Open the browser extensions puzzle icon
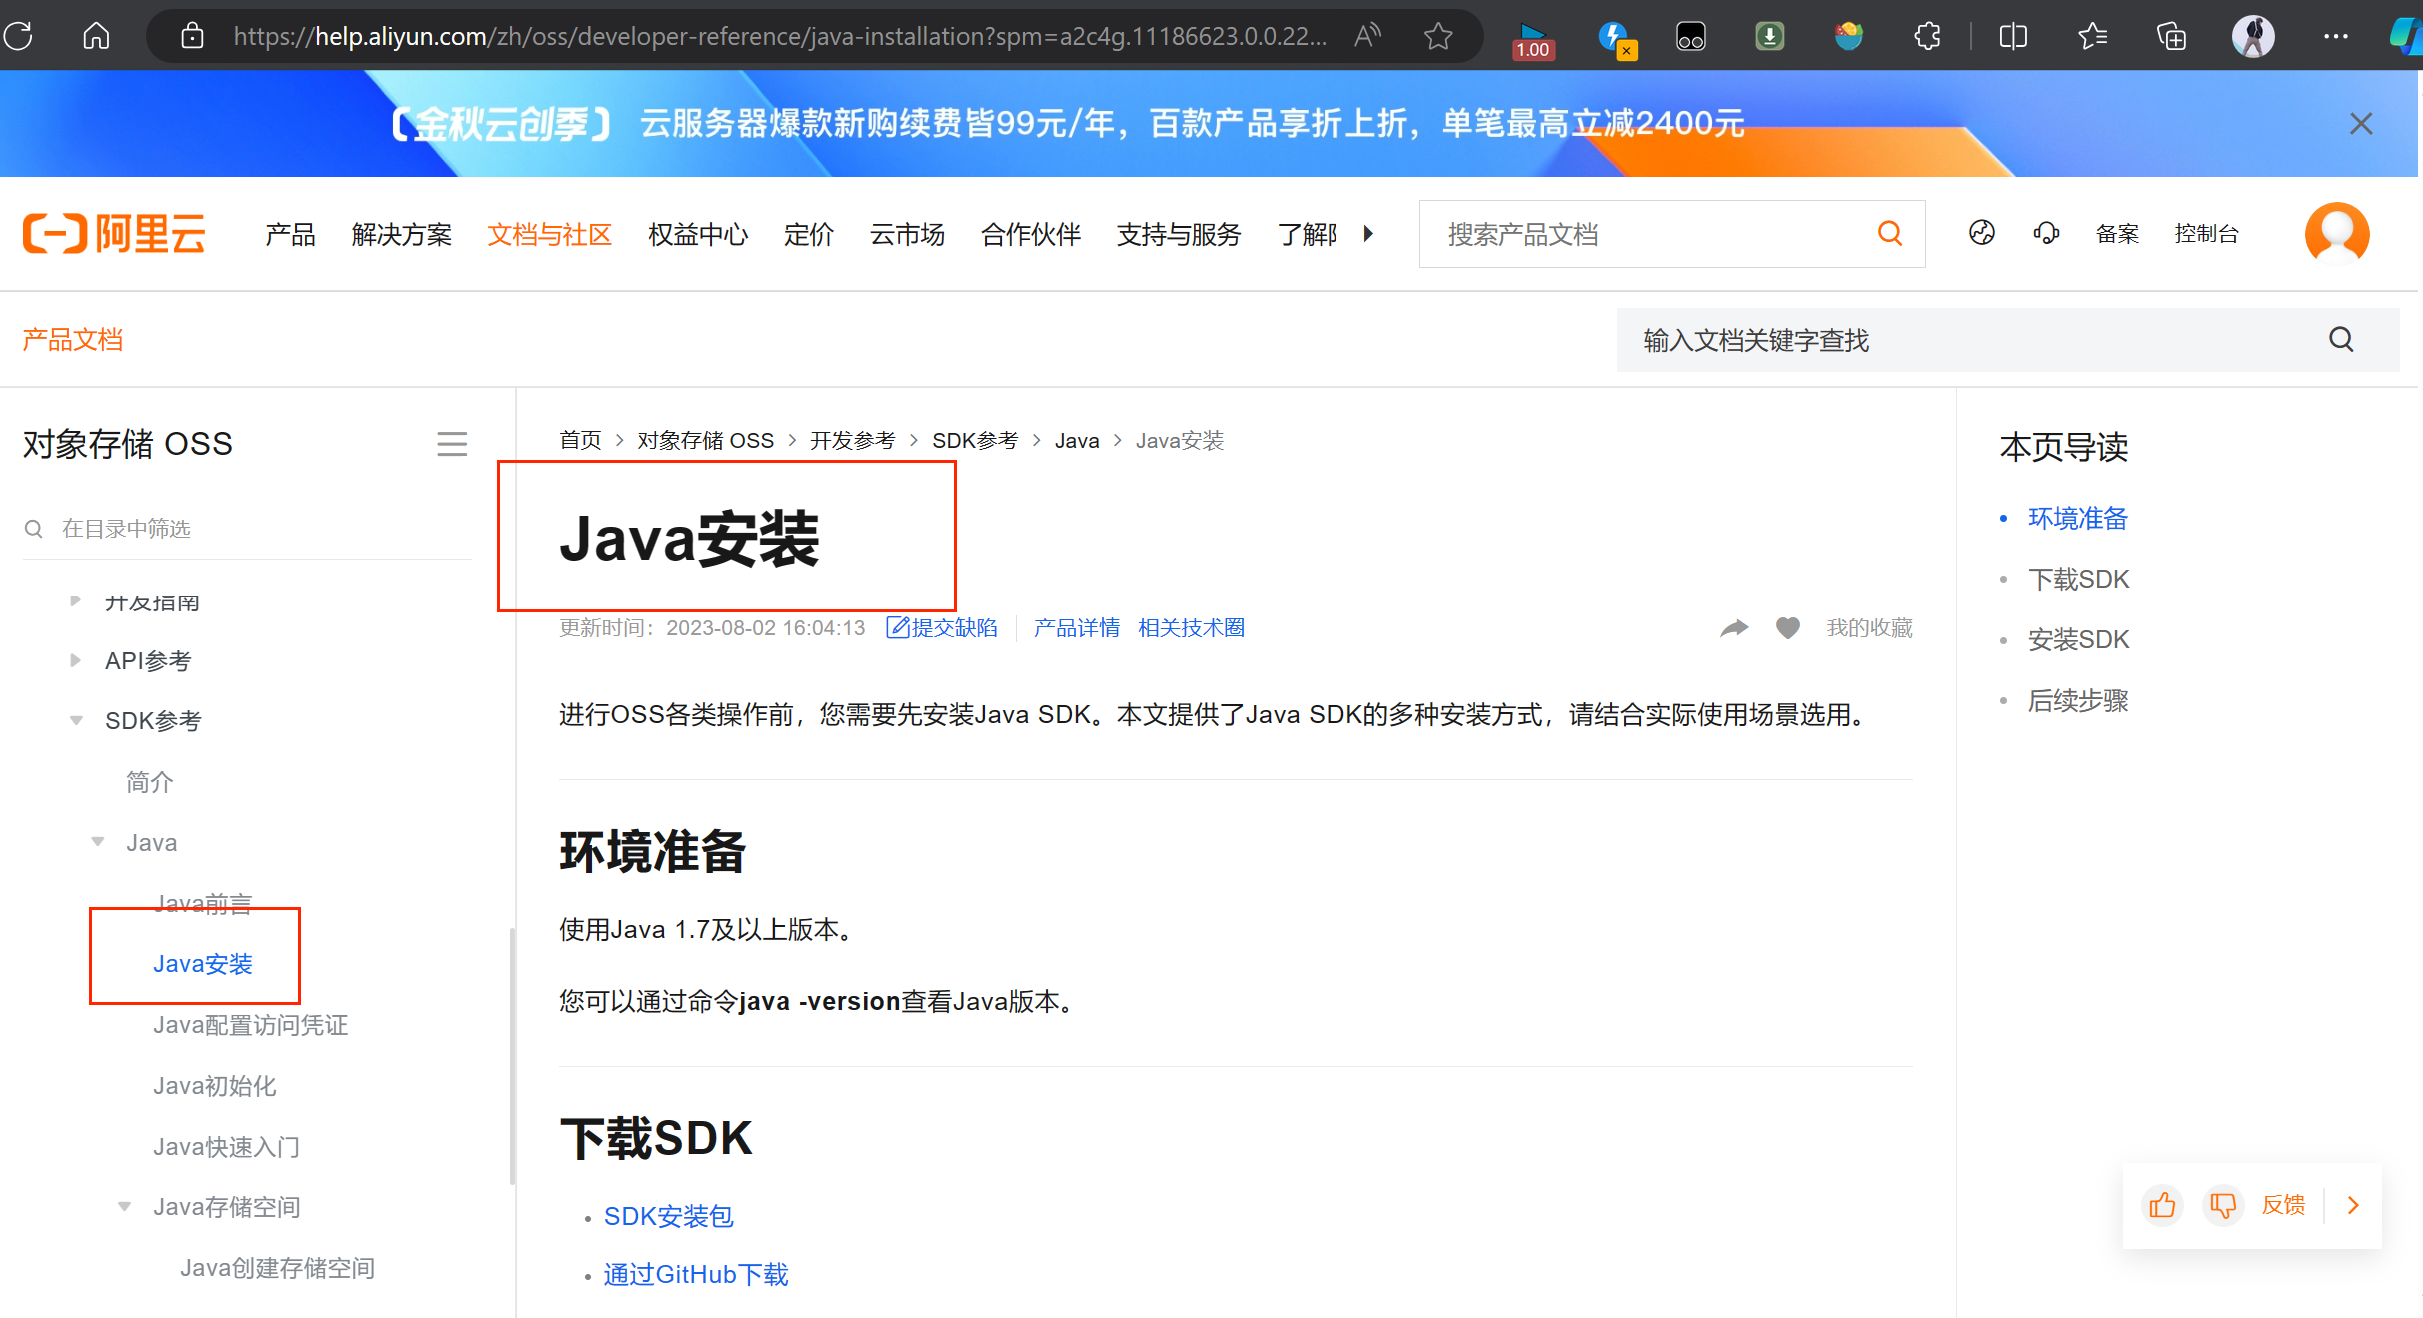The height and width of the screenshot is (1318, 2423). pyautogui.click(x=1927, y=37)
